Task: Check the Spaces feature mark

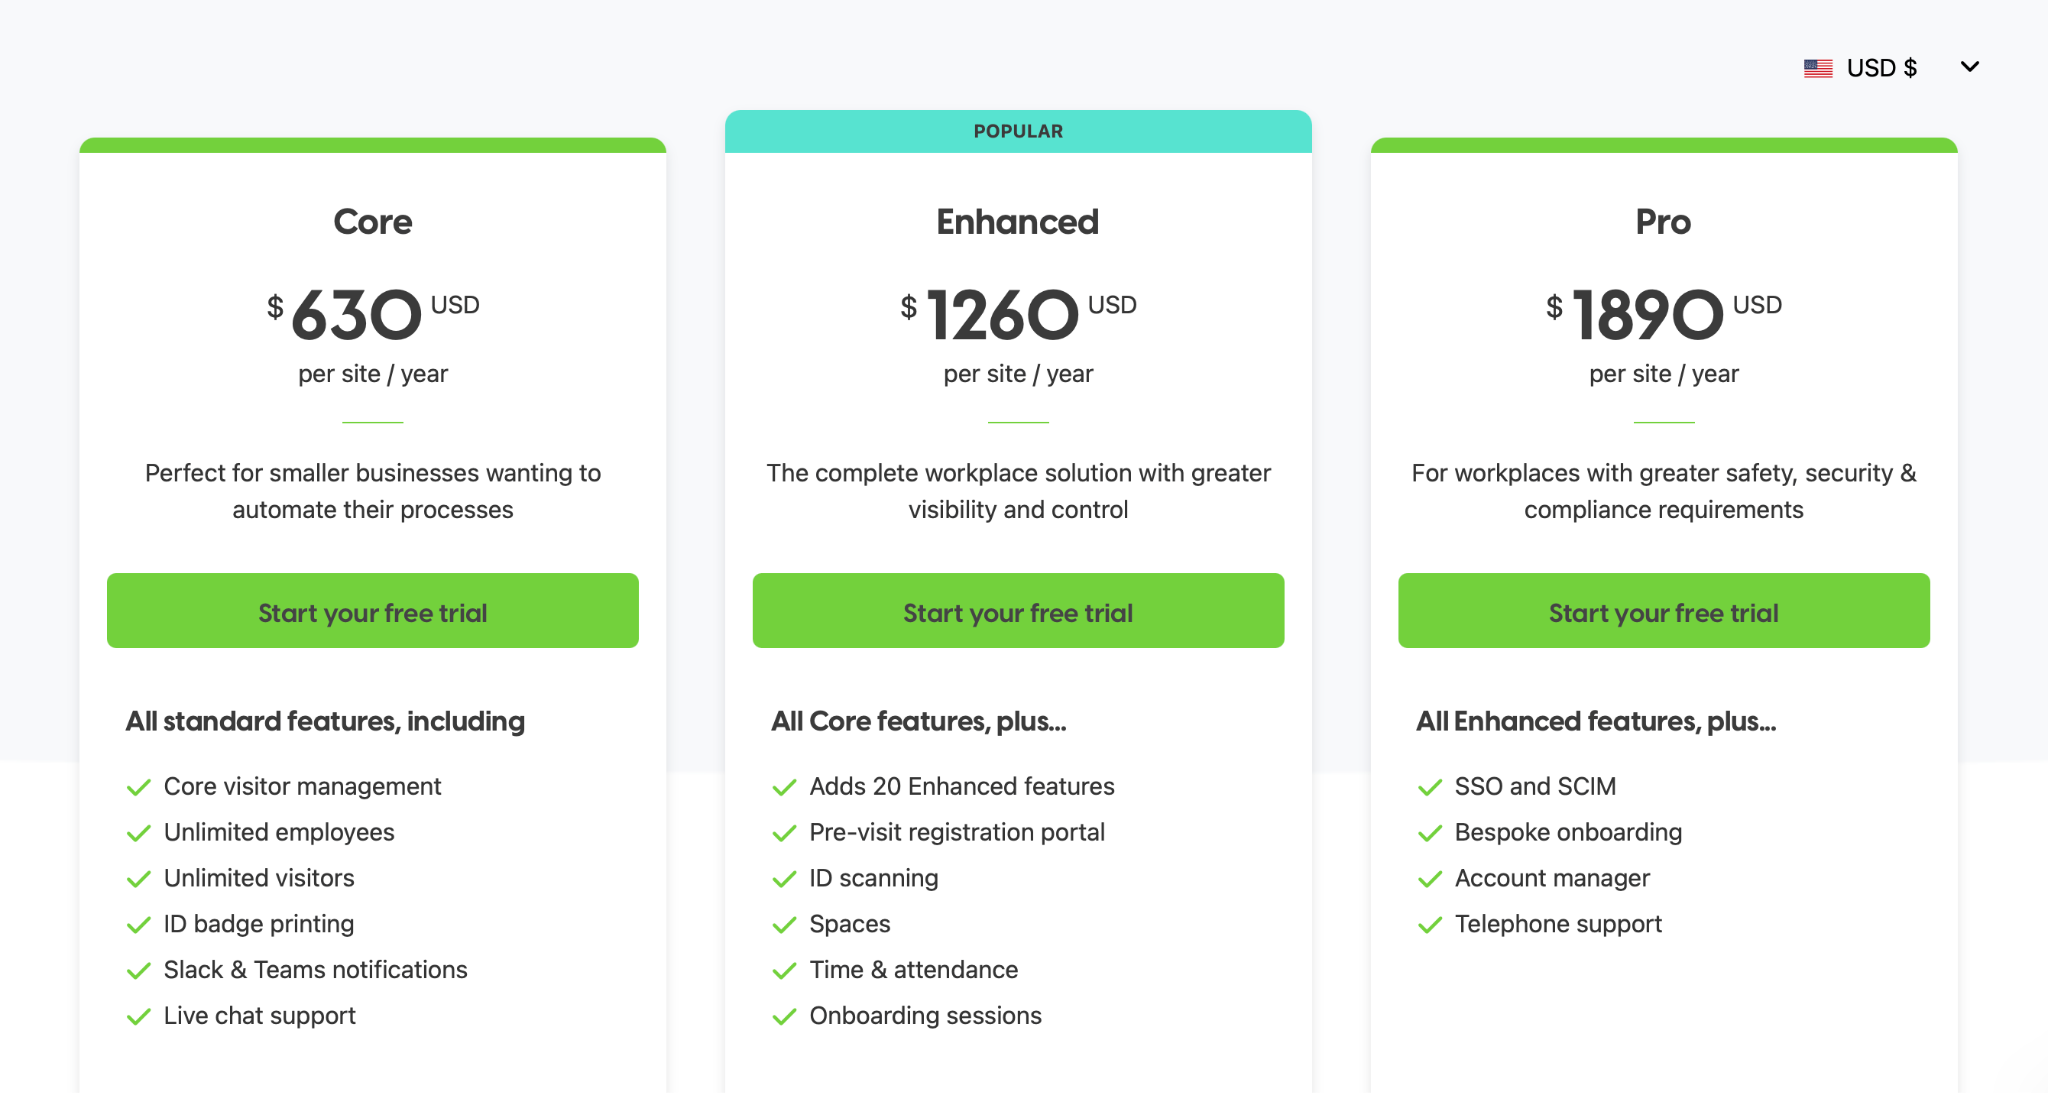Action: click(x=783, y=925)
